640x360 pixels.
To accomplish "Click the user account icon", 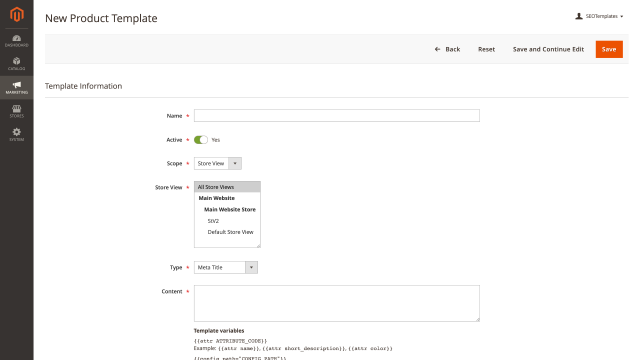I will point(579,16).
